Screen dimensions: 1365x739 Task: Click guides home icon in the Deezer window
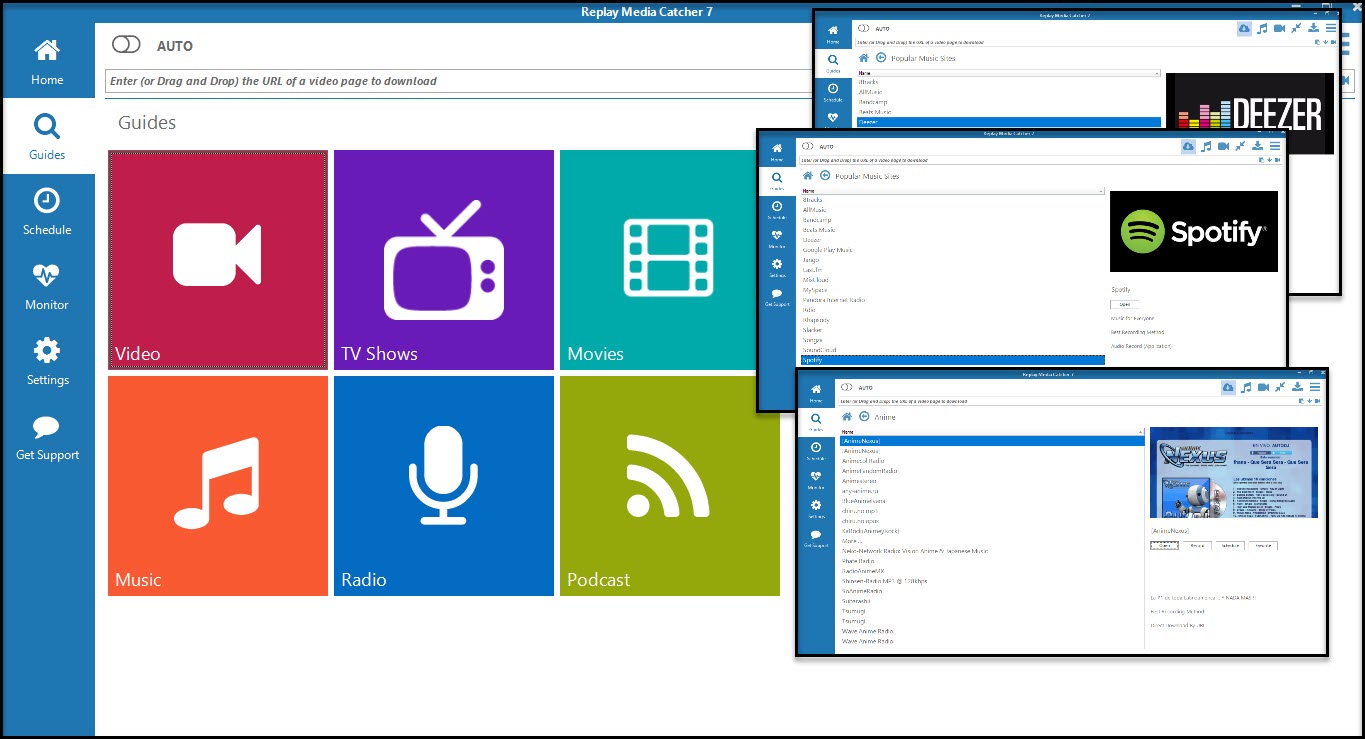[x=864, y=58]
